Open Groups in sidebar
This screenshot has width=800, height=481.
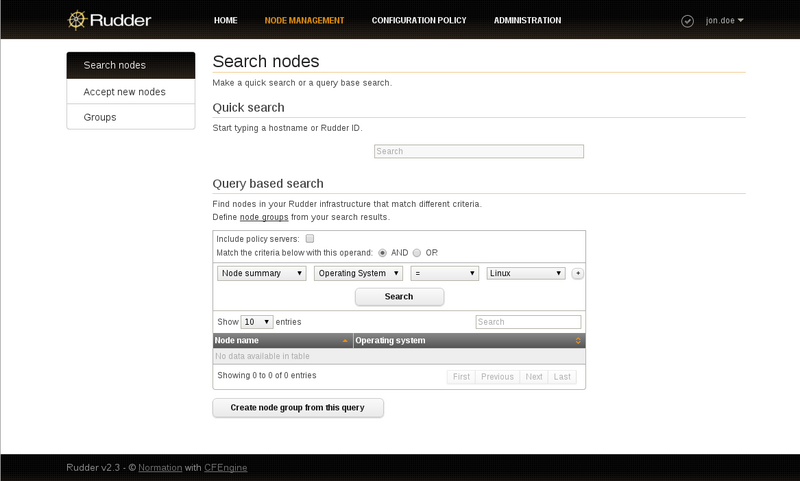(131, 117)
